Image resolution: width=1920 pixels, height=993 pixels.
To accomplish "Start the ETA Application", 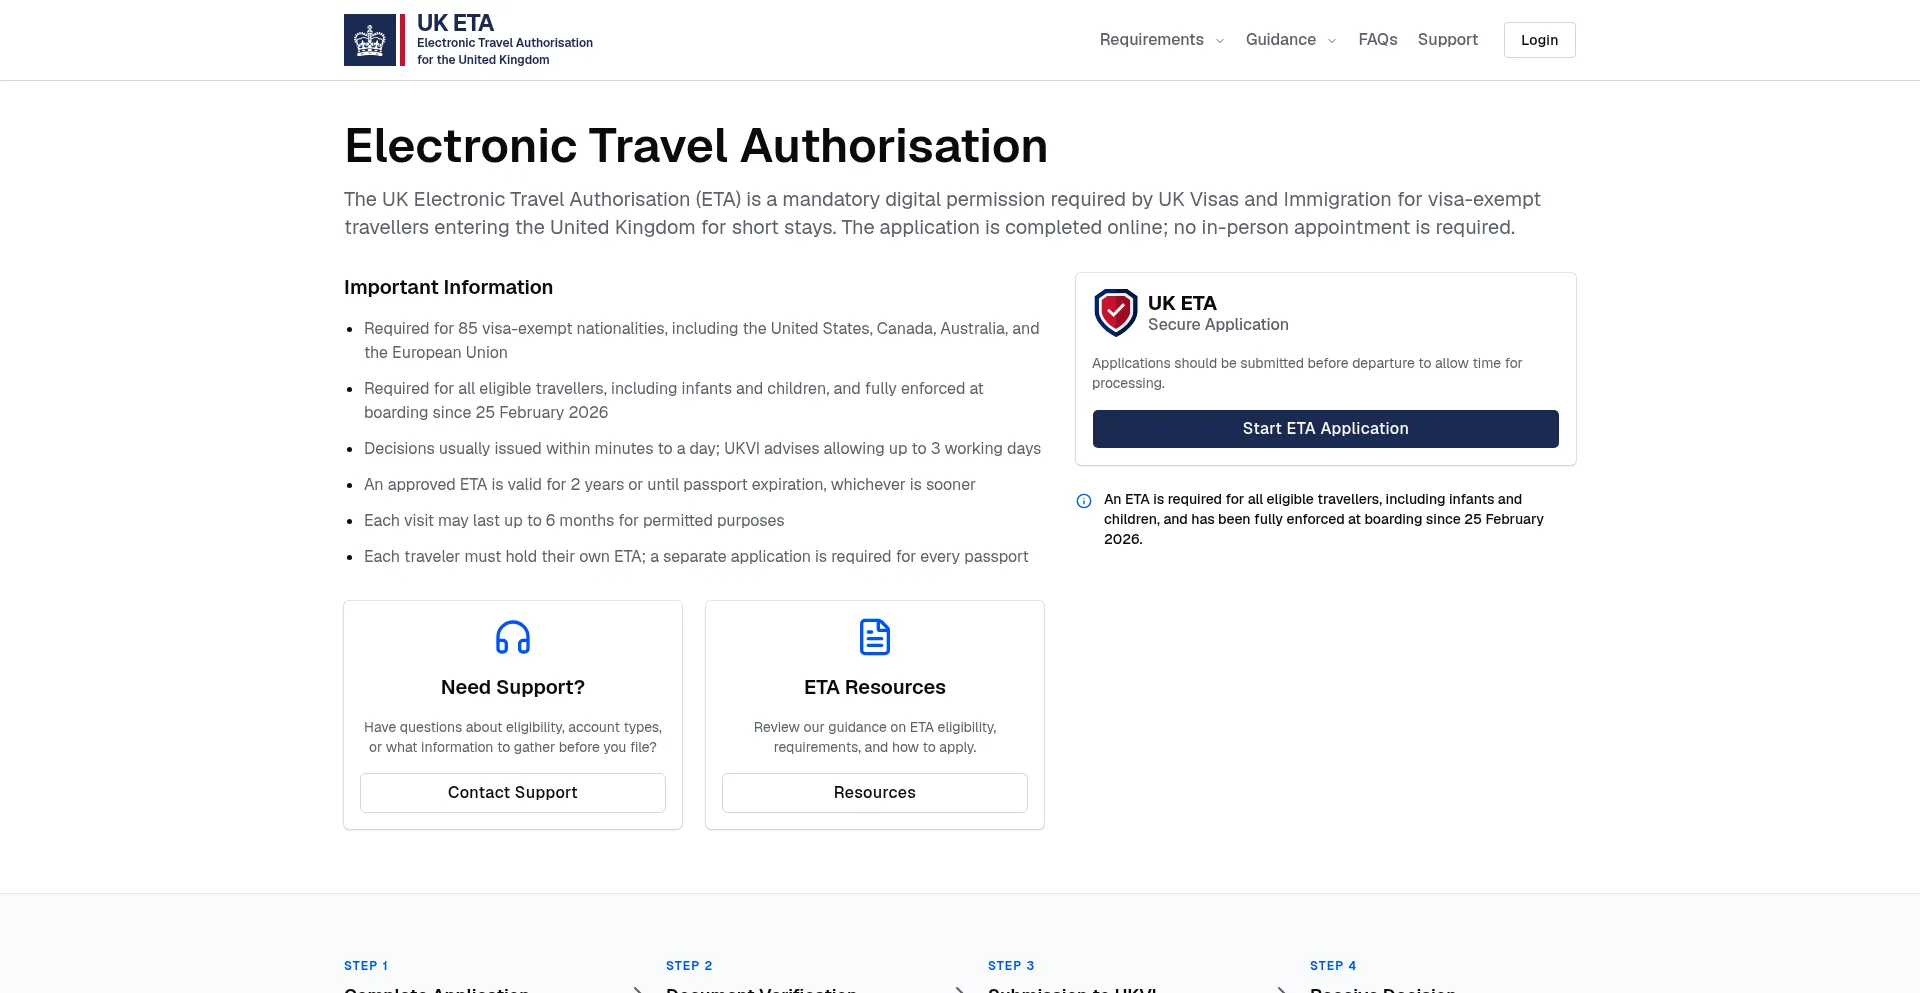I will [1326, 429].
